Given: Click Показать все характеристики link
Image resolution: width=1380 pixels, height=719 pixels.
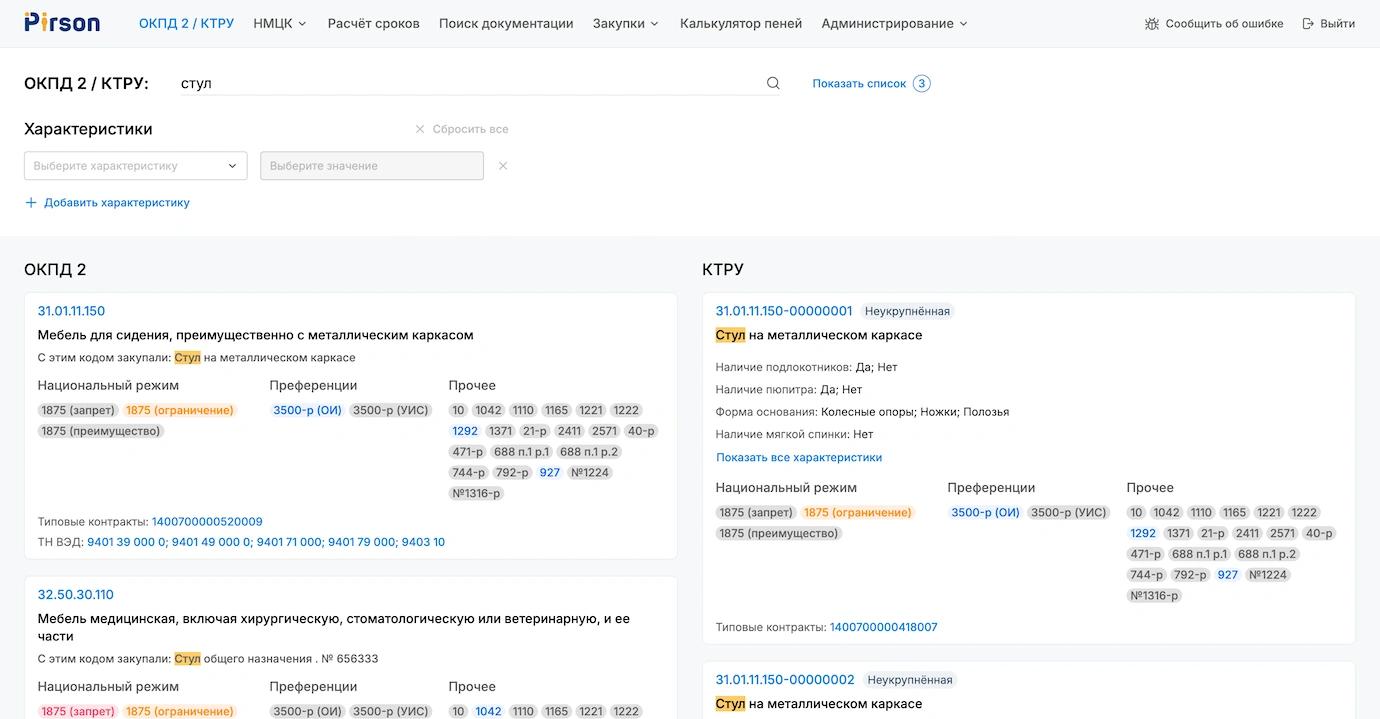Looking at the screenshot, I should pos(799,457).
